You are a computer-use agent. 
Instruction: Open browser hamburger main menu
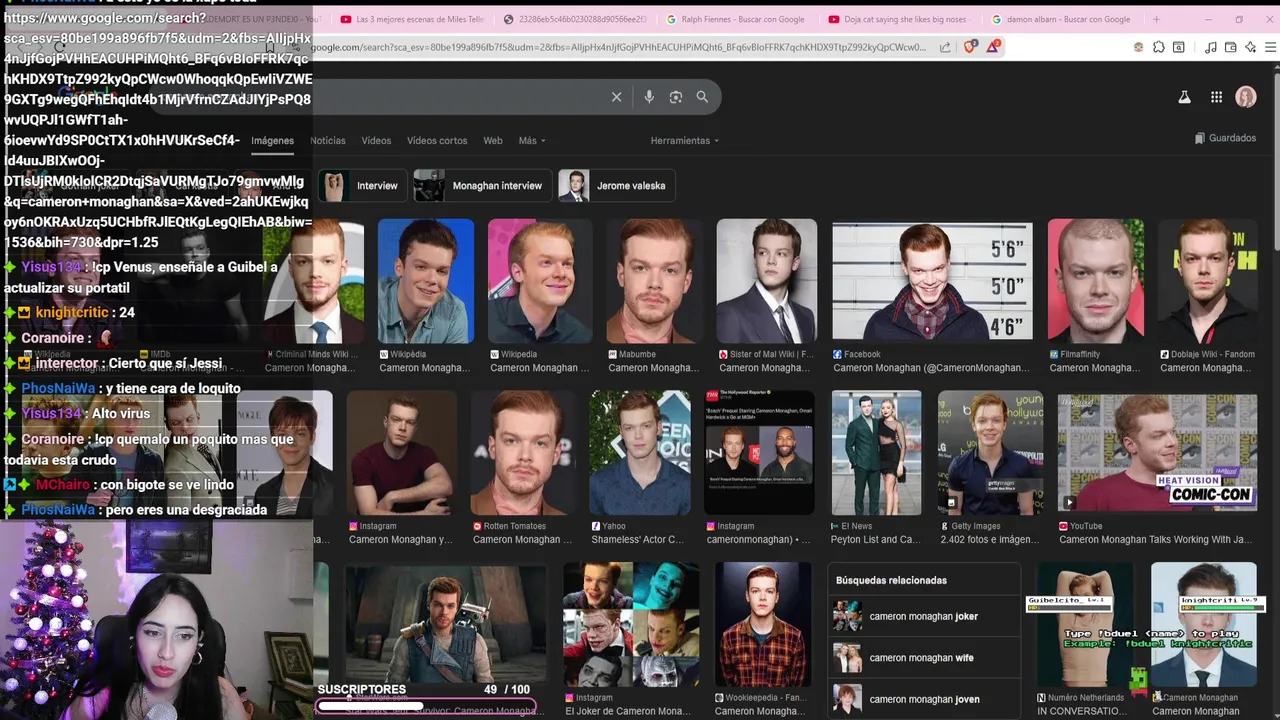(1269, 47)
